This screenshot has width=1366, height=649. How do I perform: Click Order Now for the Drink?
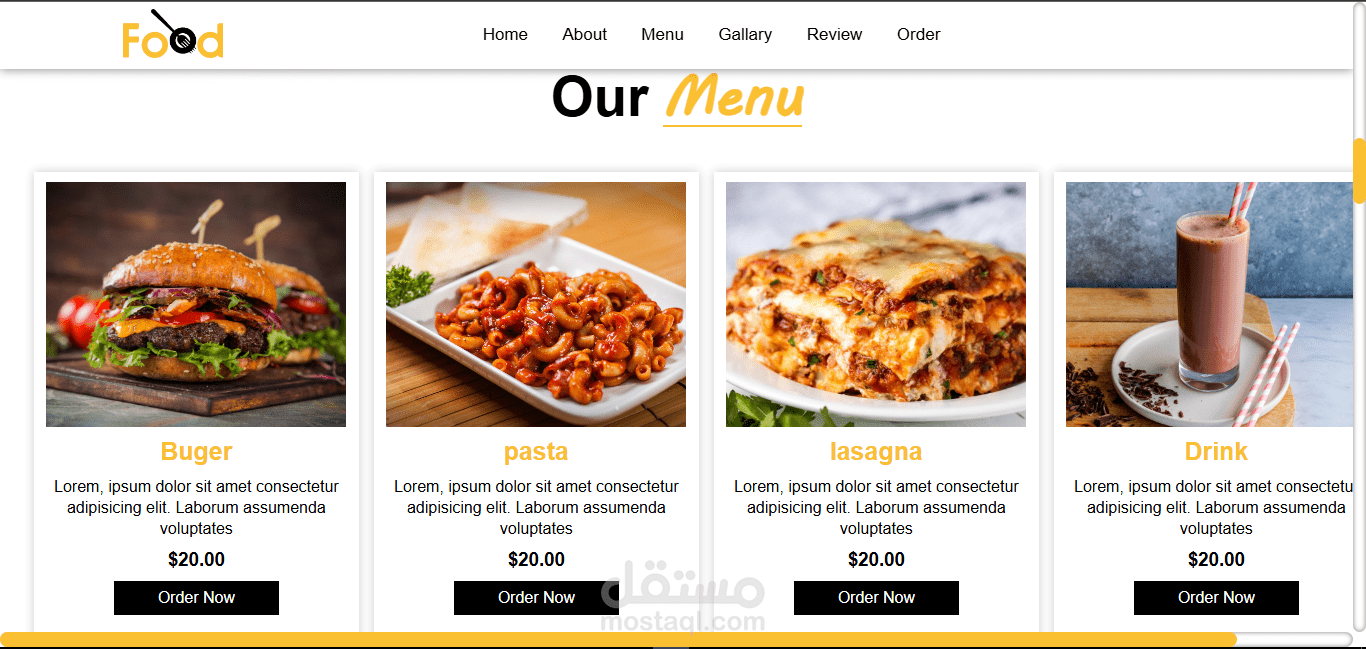tap(1216, 598)
